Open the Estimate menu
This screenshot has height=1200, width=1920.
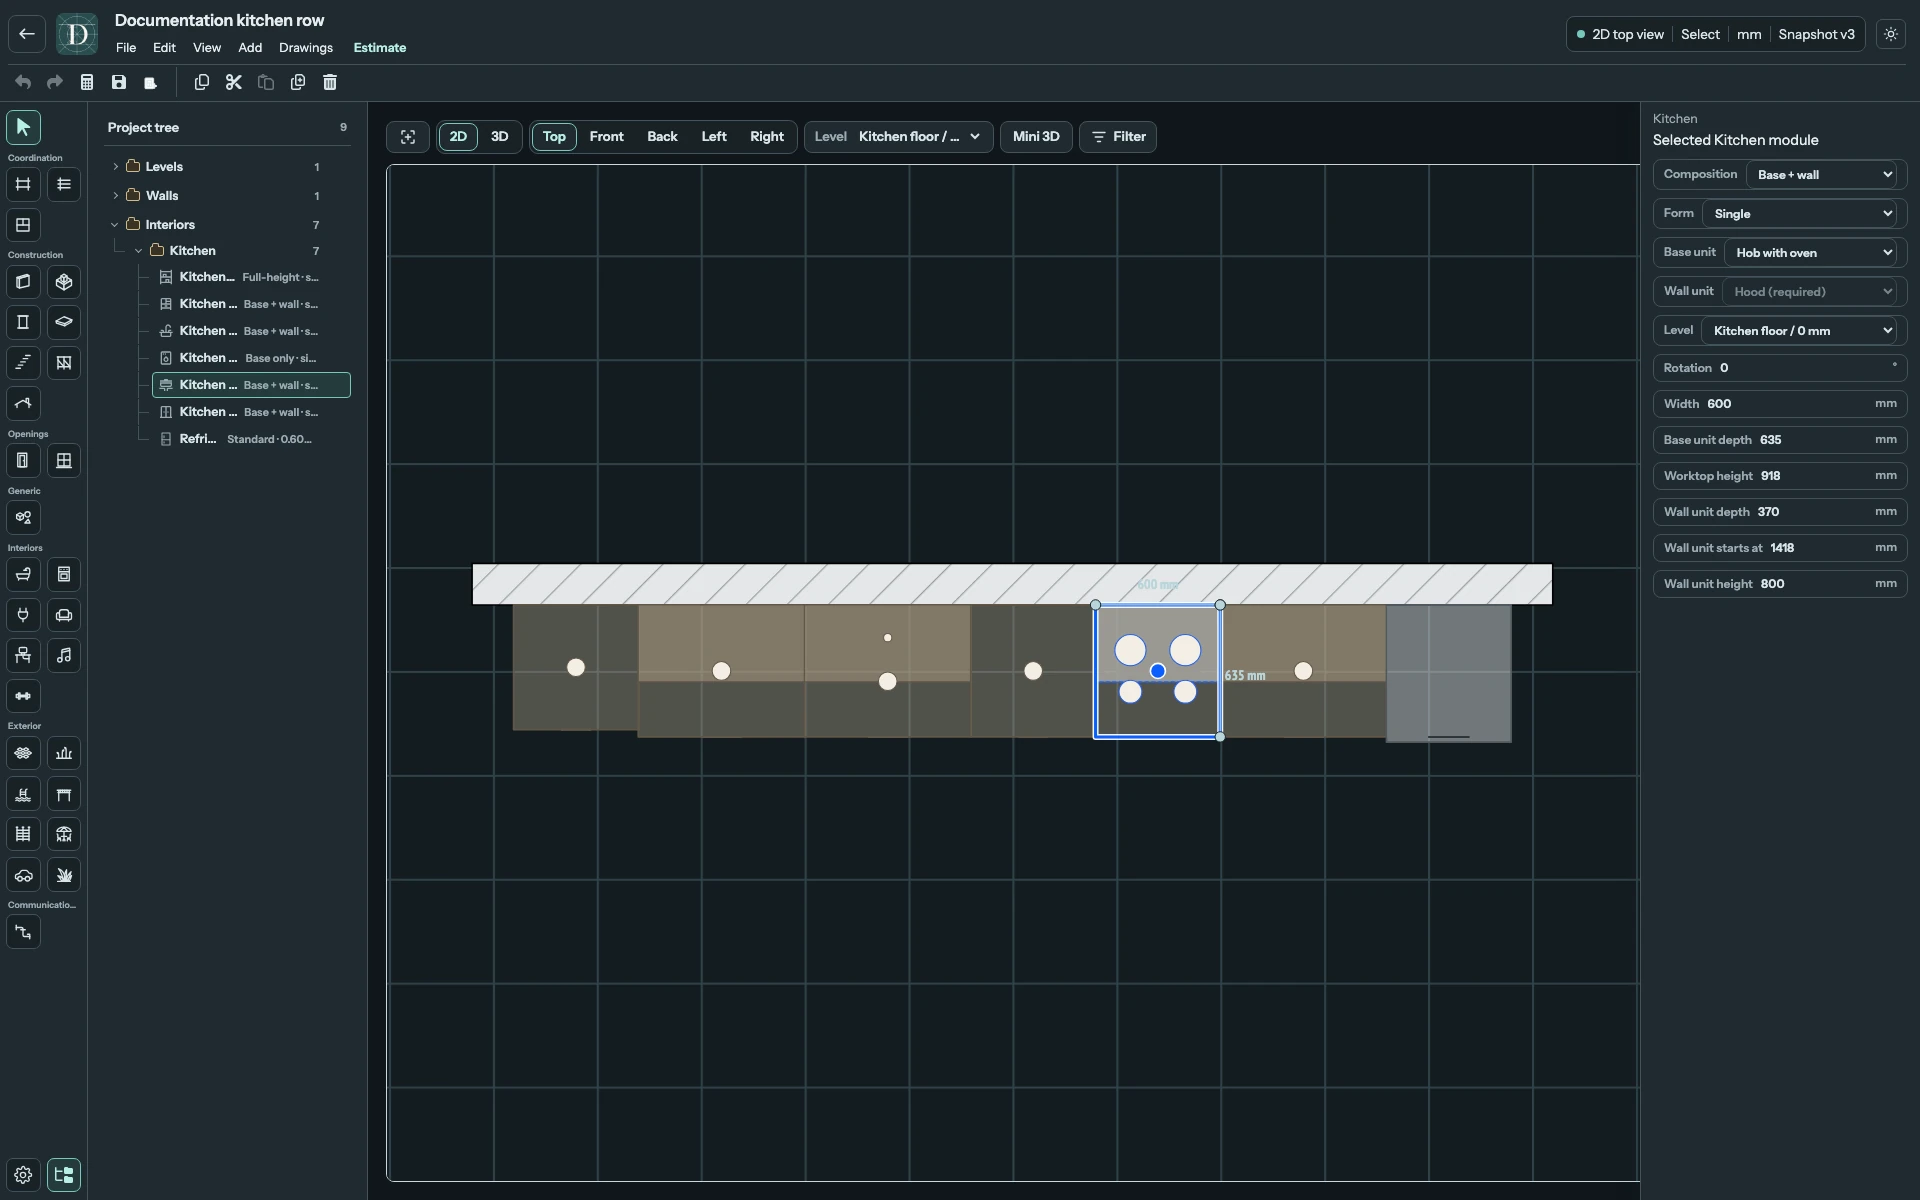tap(380, 48)
